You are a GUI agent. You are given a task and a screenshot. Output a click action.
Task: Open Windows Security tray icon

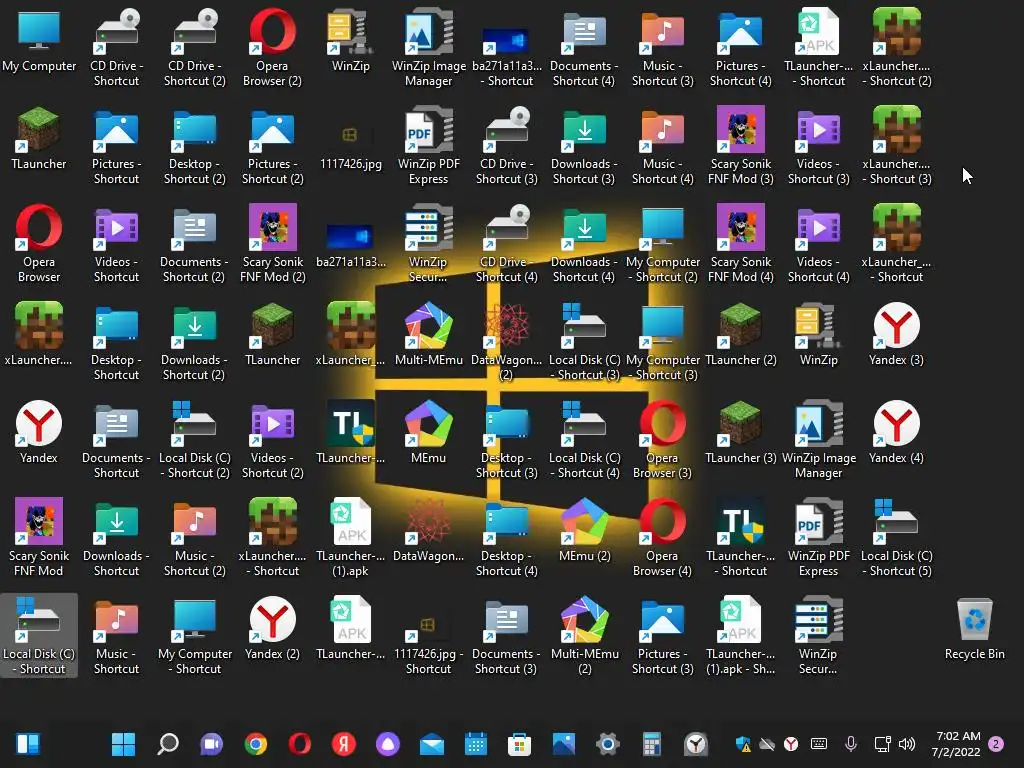(743, 743)
